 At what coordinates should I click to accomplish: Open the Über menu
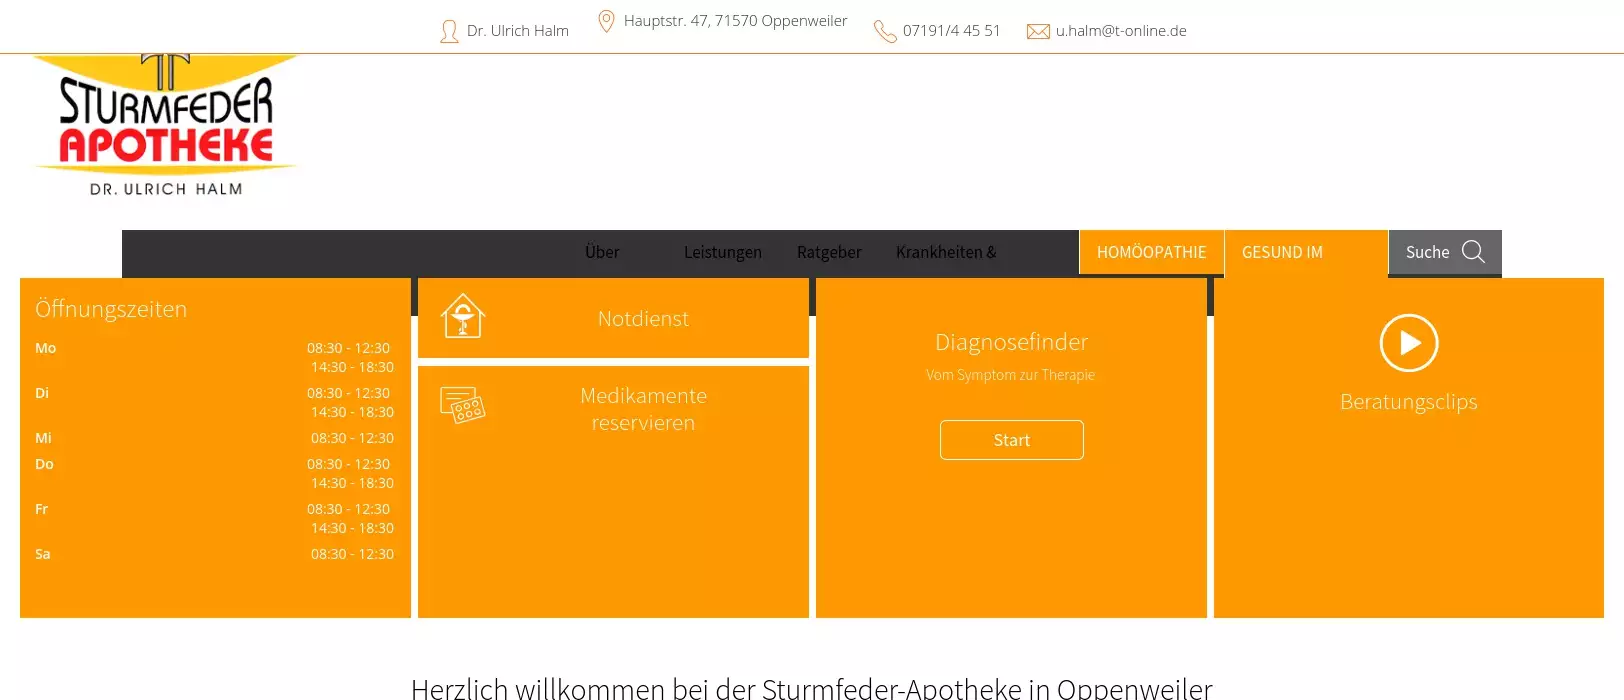(x=602, y=252)
